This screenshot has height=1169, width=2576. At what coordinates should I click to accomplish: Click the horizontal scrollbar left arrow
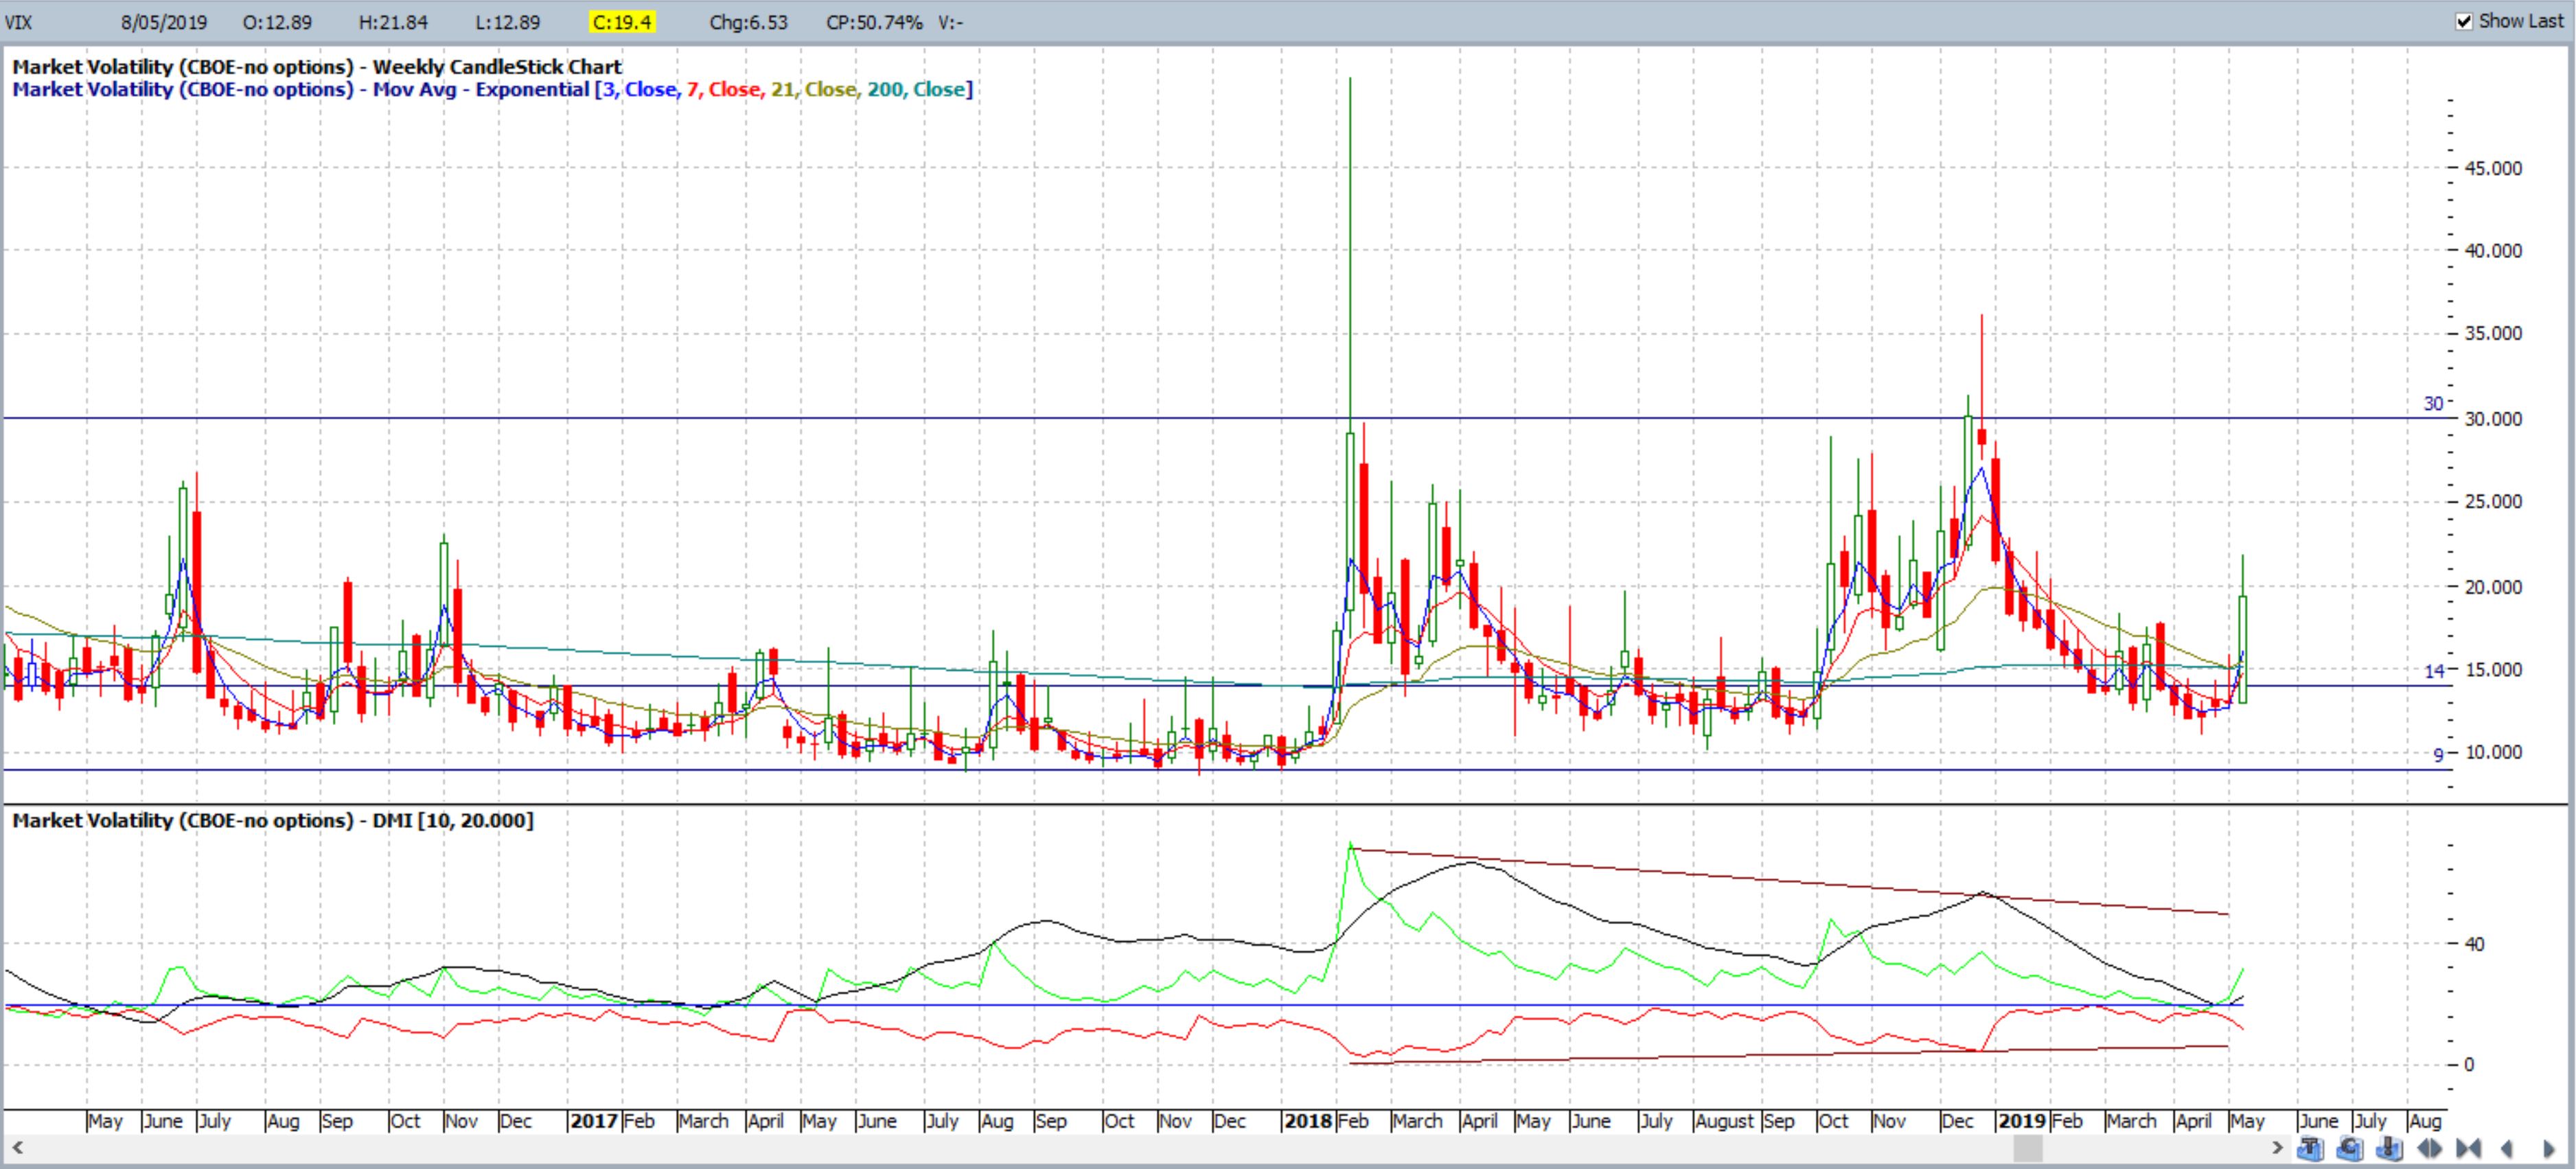[x=17, y=1148]
